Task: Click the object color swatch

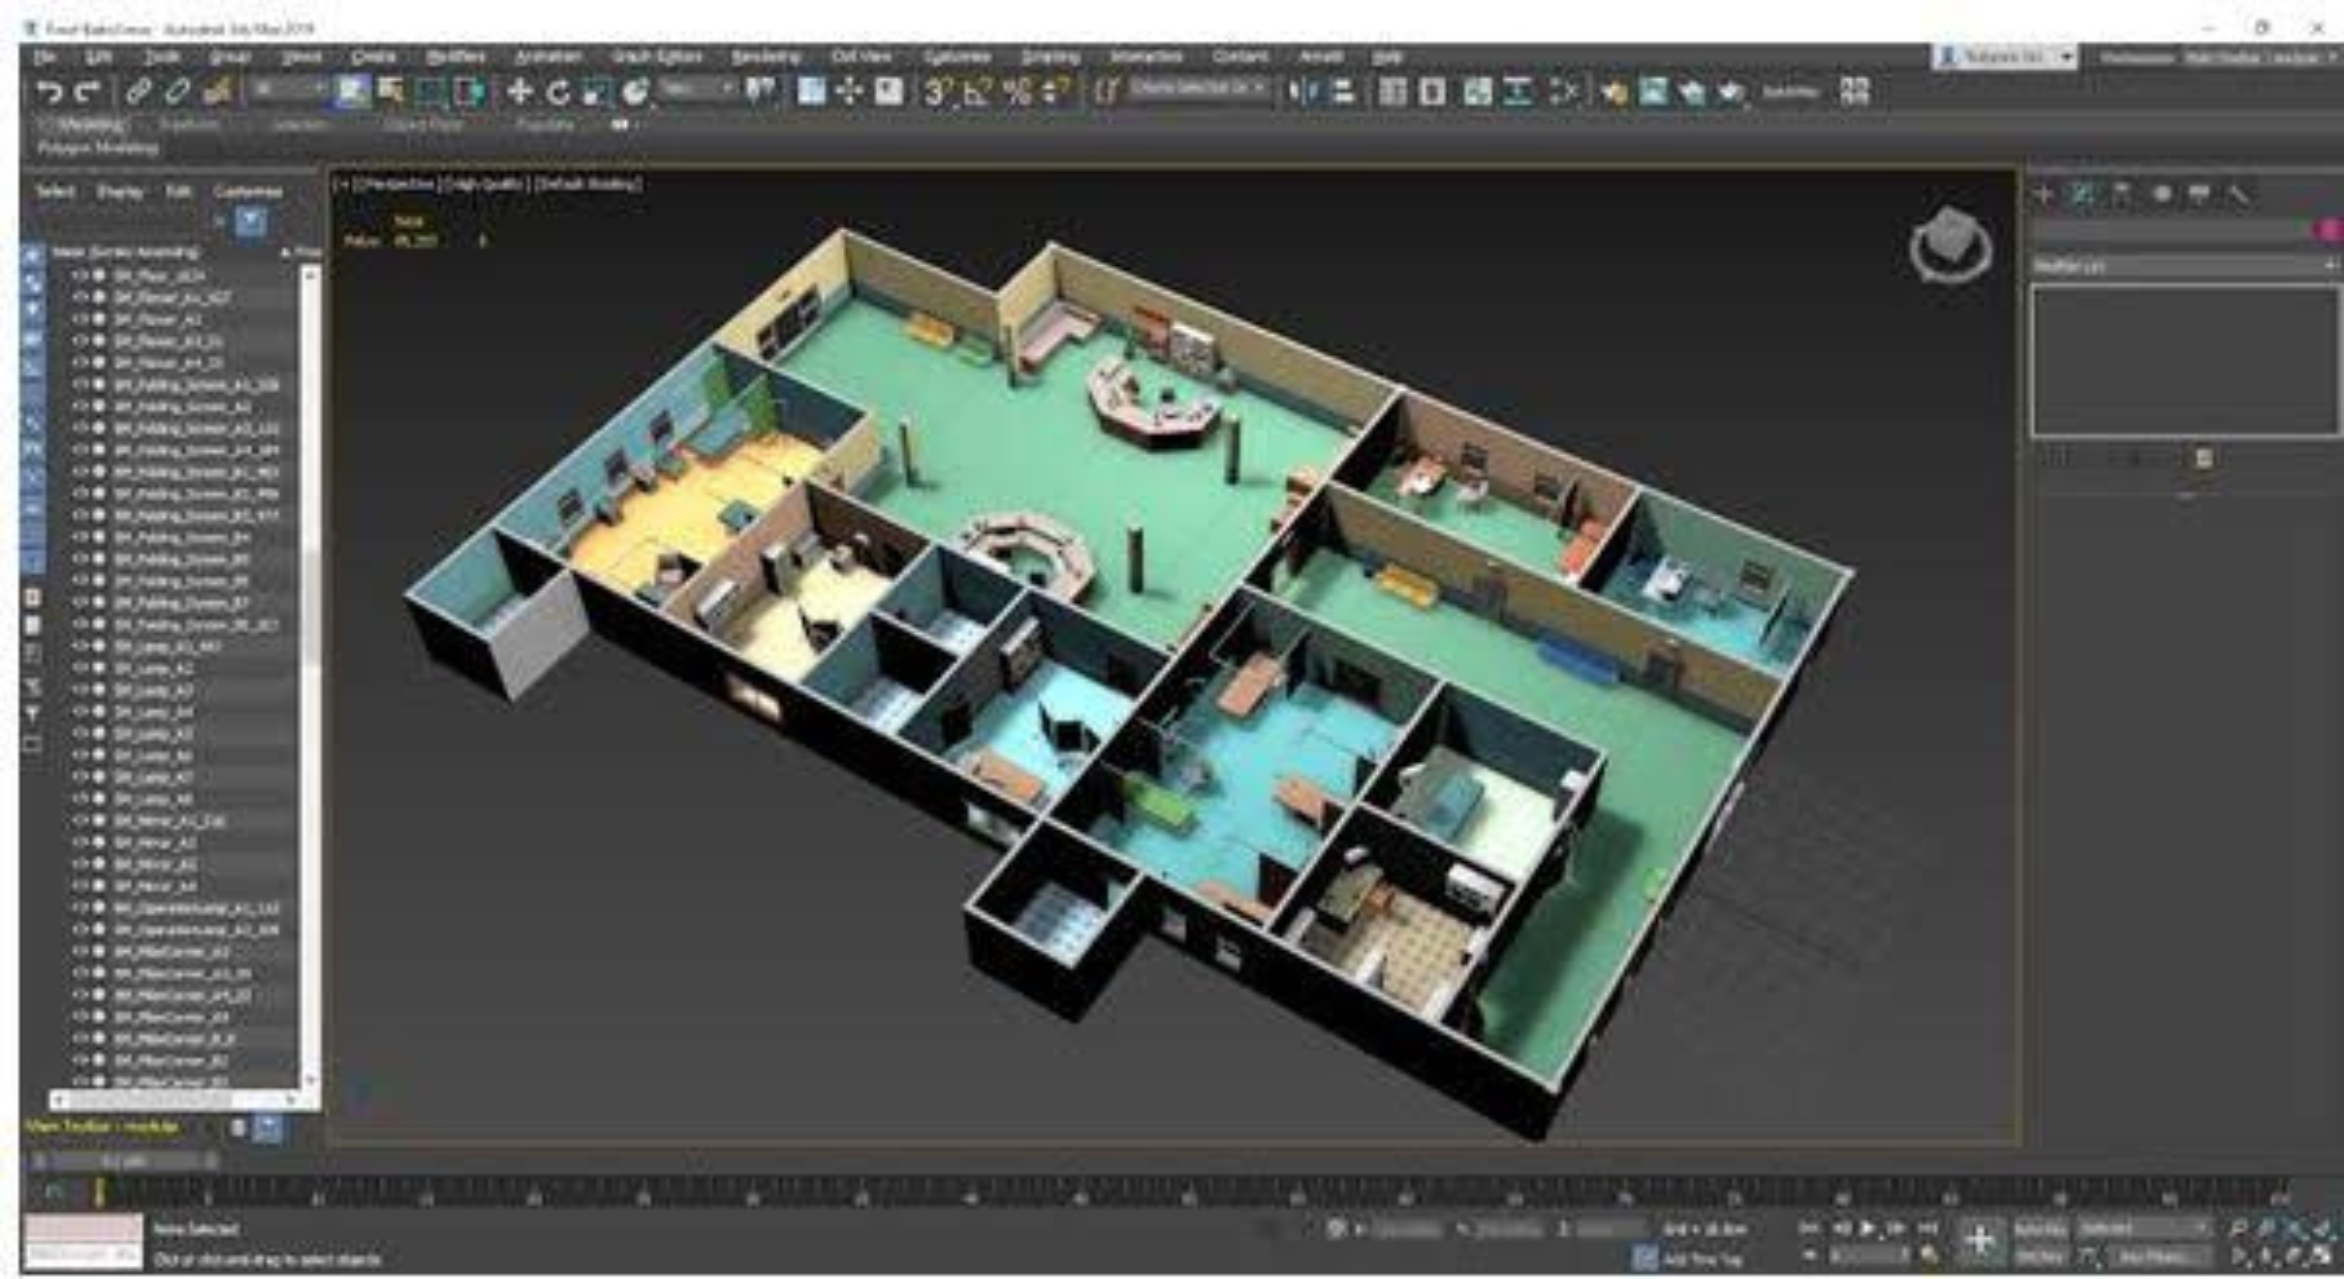Action: pos(2328,231)
